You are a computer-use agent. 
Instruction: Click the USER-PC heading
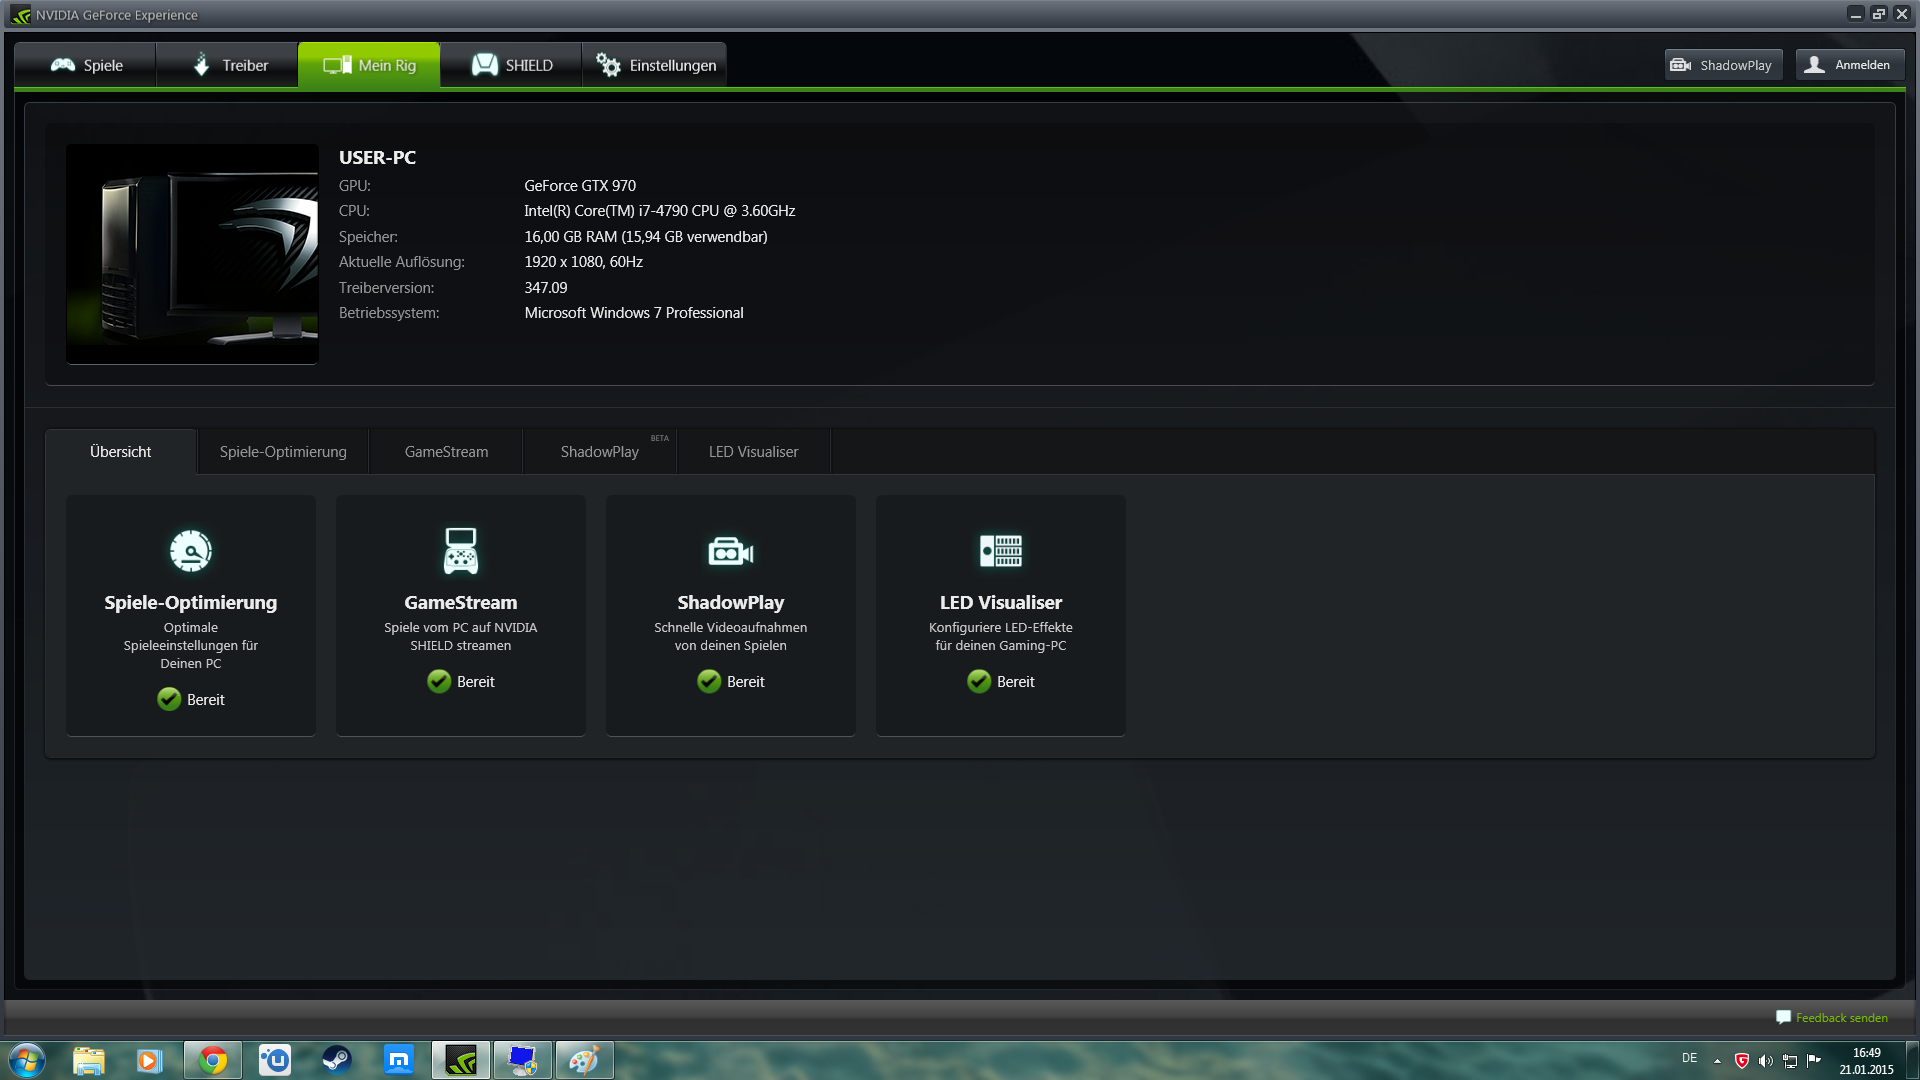377,158
